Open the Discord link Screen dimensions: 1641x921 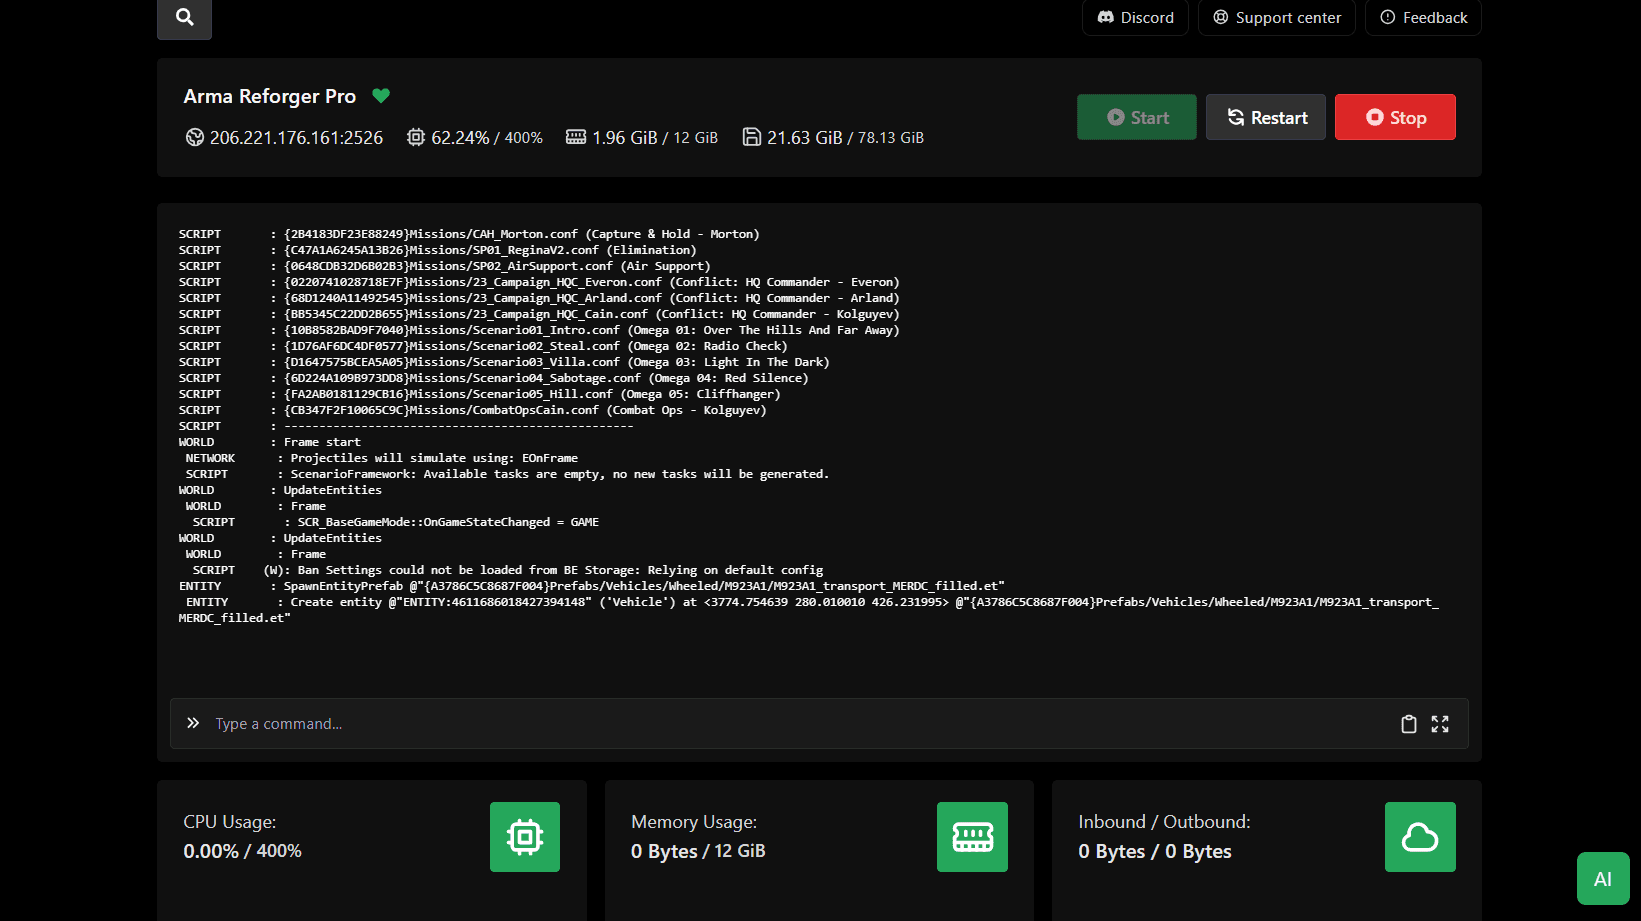[1135, 18]
